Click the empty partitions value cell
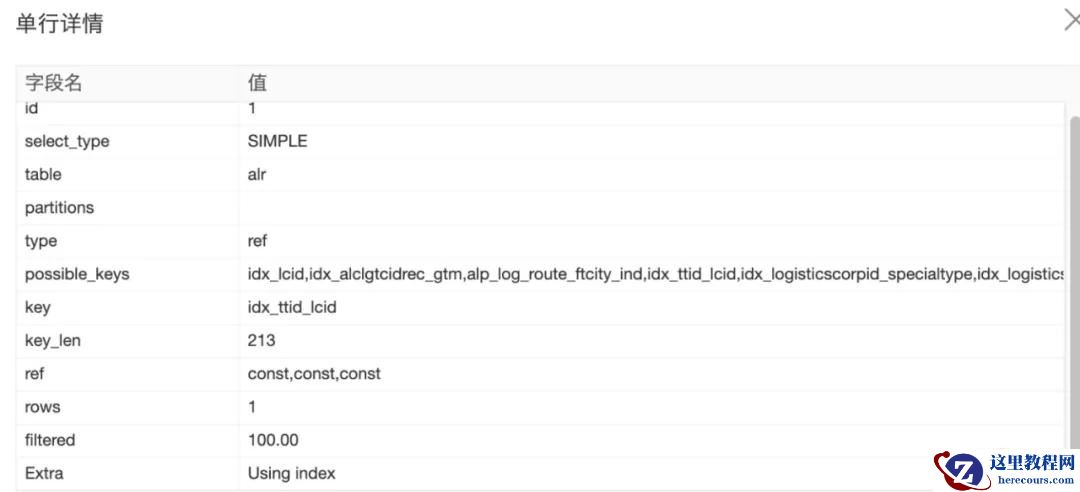The image size is (1080, 492). pos(650,208)
